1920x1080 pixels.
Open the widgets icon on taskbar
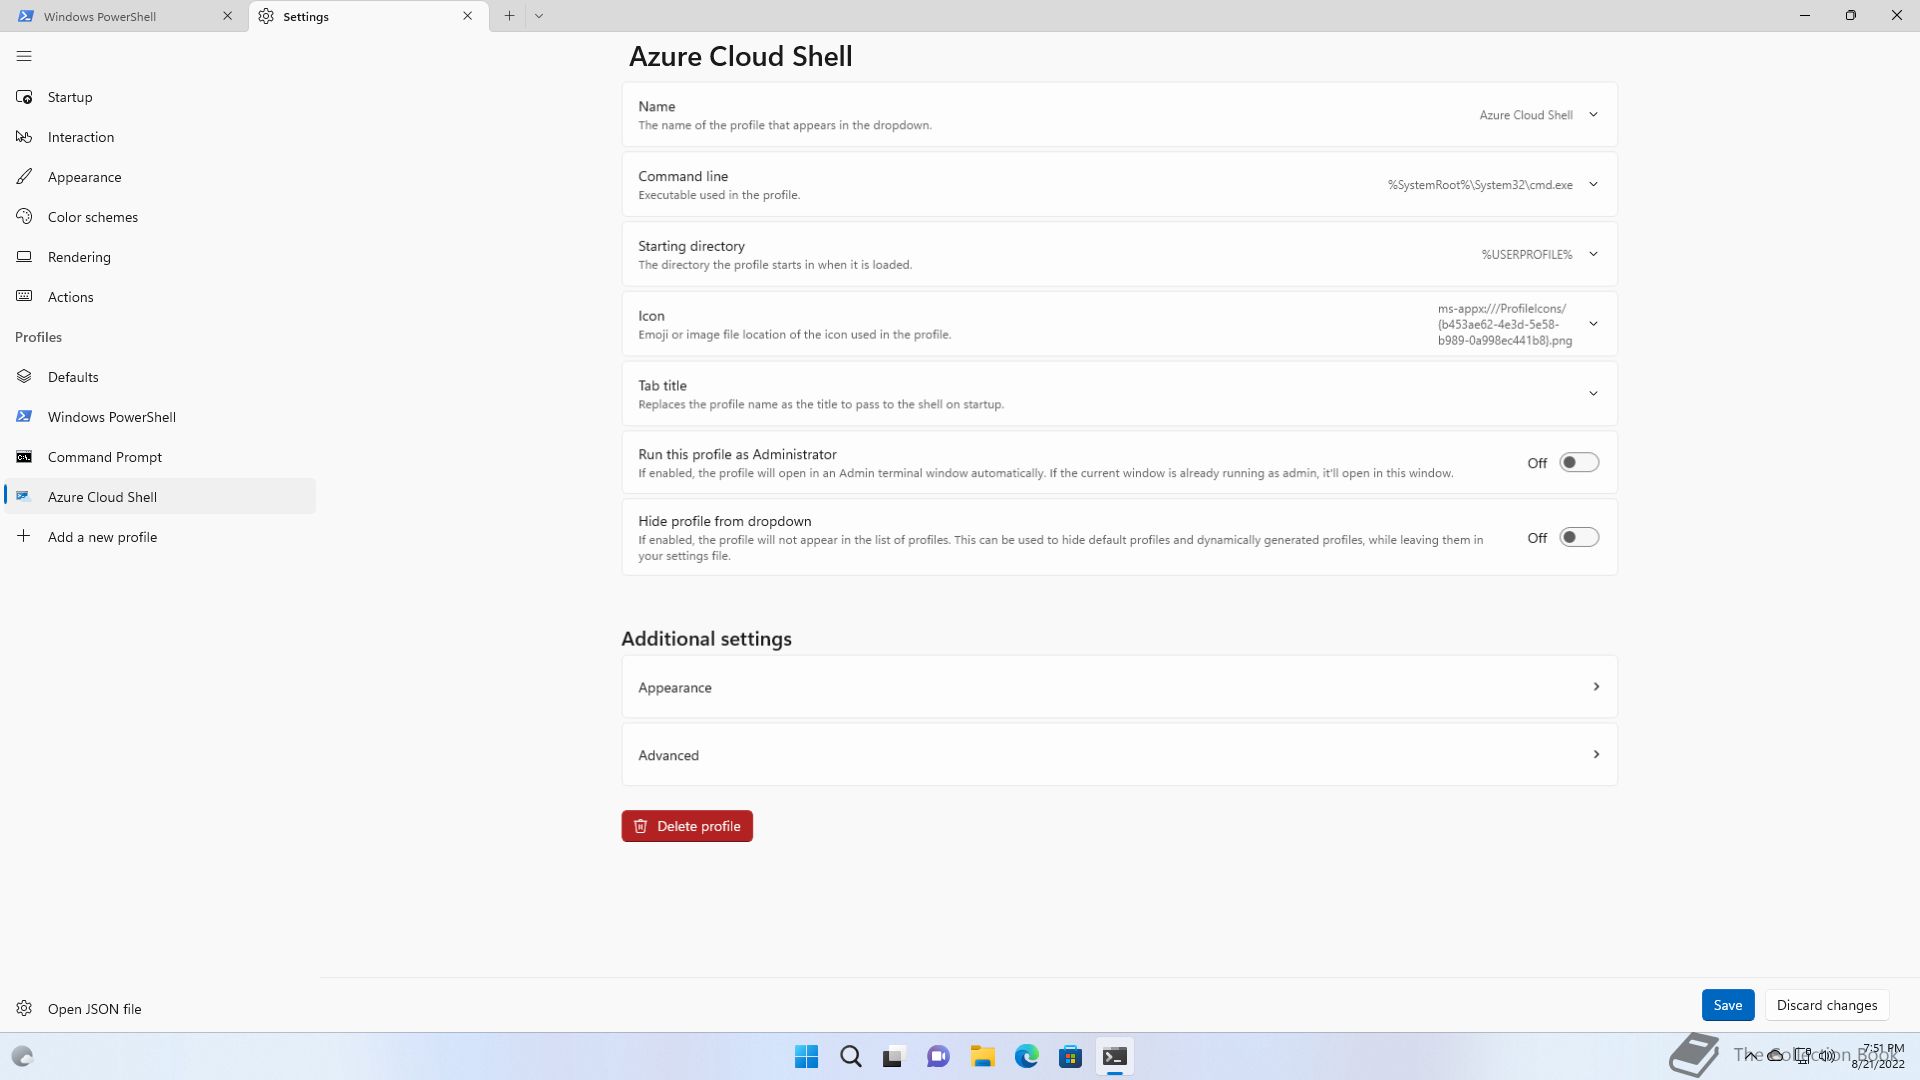pos(22,1057)
